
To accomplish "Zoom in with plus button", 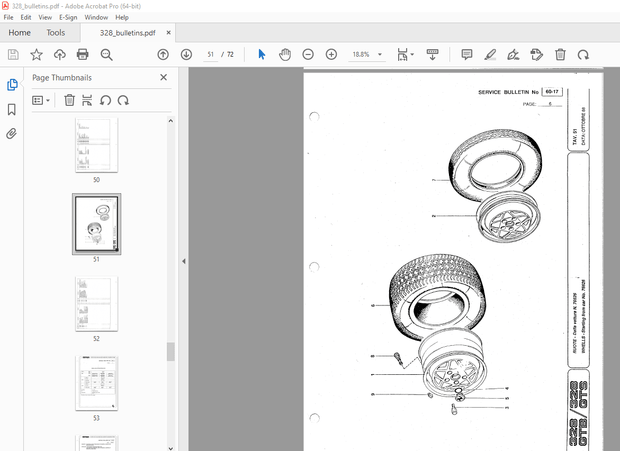I will point(331,55).
